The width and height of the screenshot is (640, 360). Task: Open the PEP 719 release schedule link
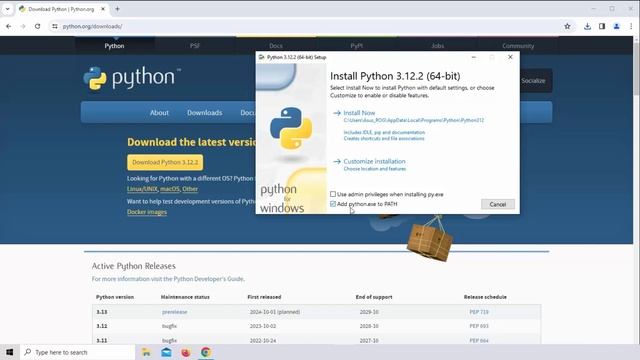tap(479, 312)
